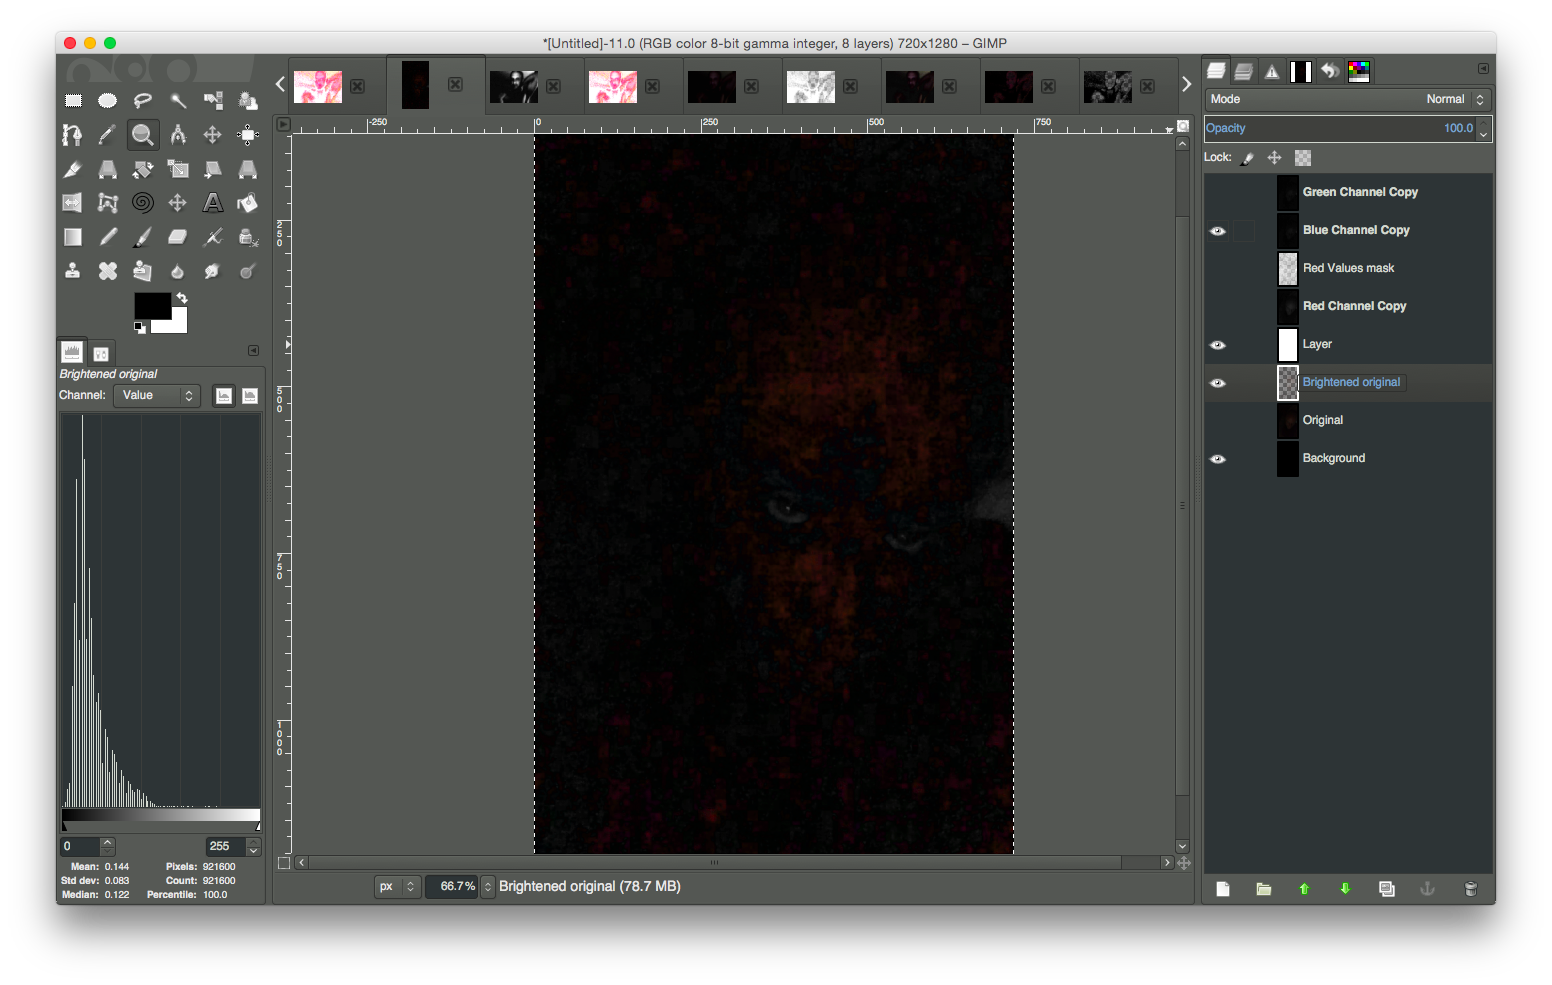This screenshot has height=985, width=1552.
Task: Select the Eraser tool
Action: point(178,237)
